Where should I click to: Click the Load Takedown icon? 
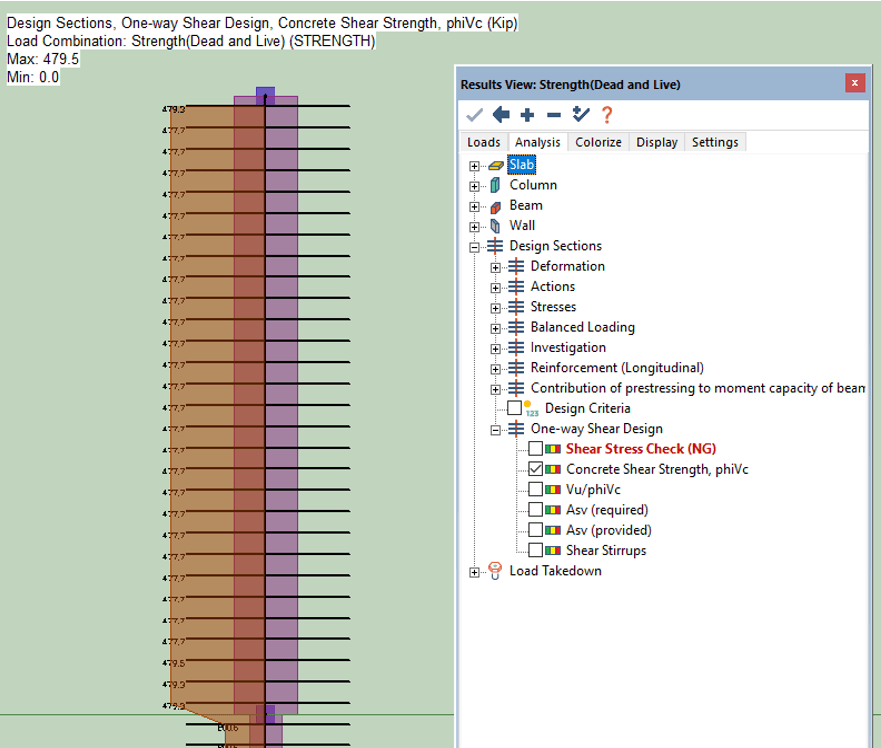[x=495, y=571]
